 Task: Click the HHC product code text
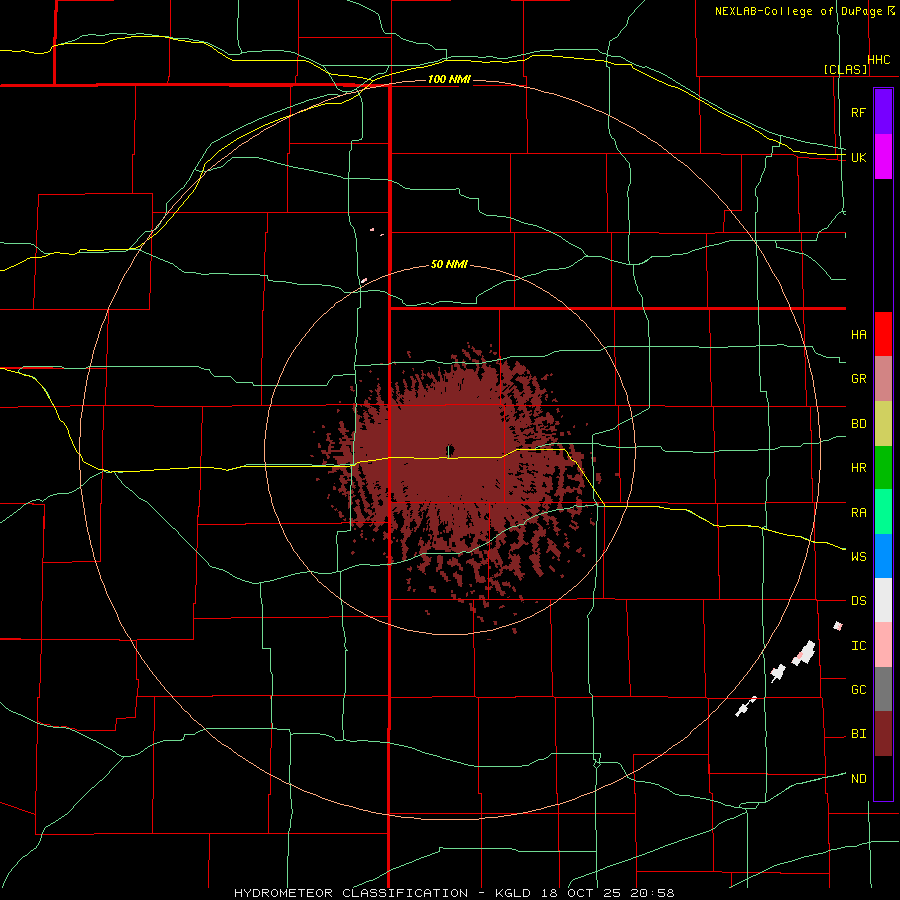pos(879,60)
